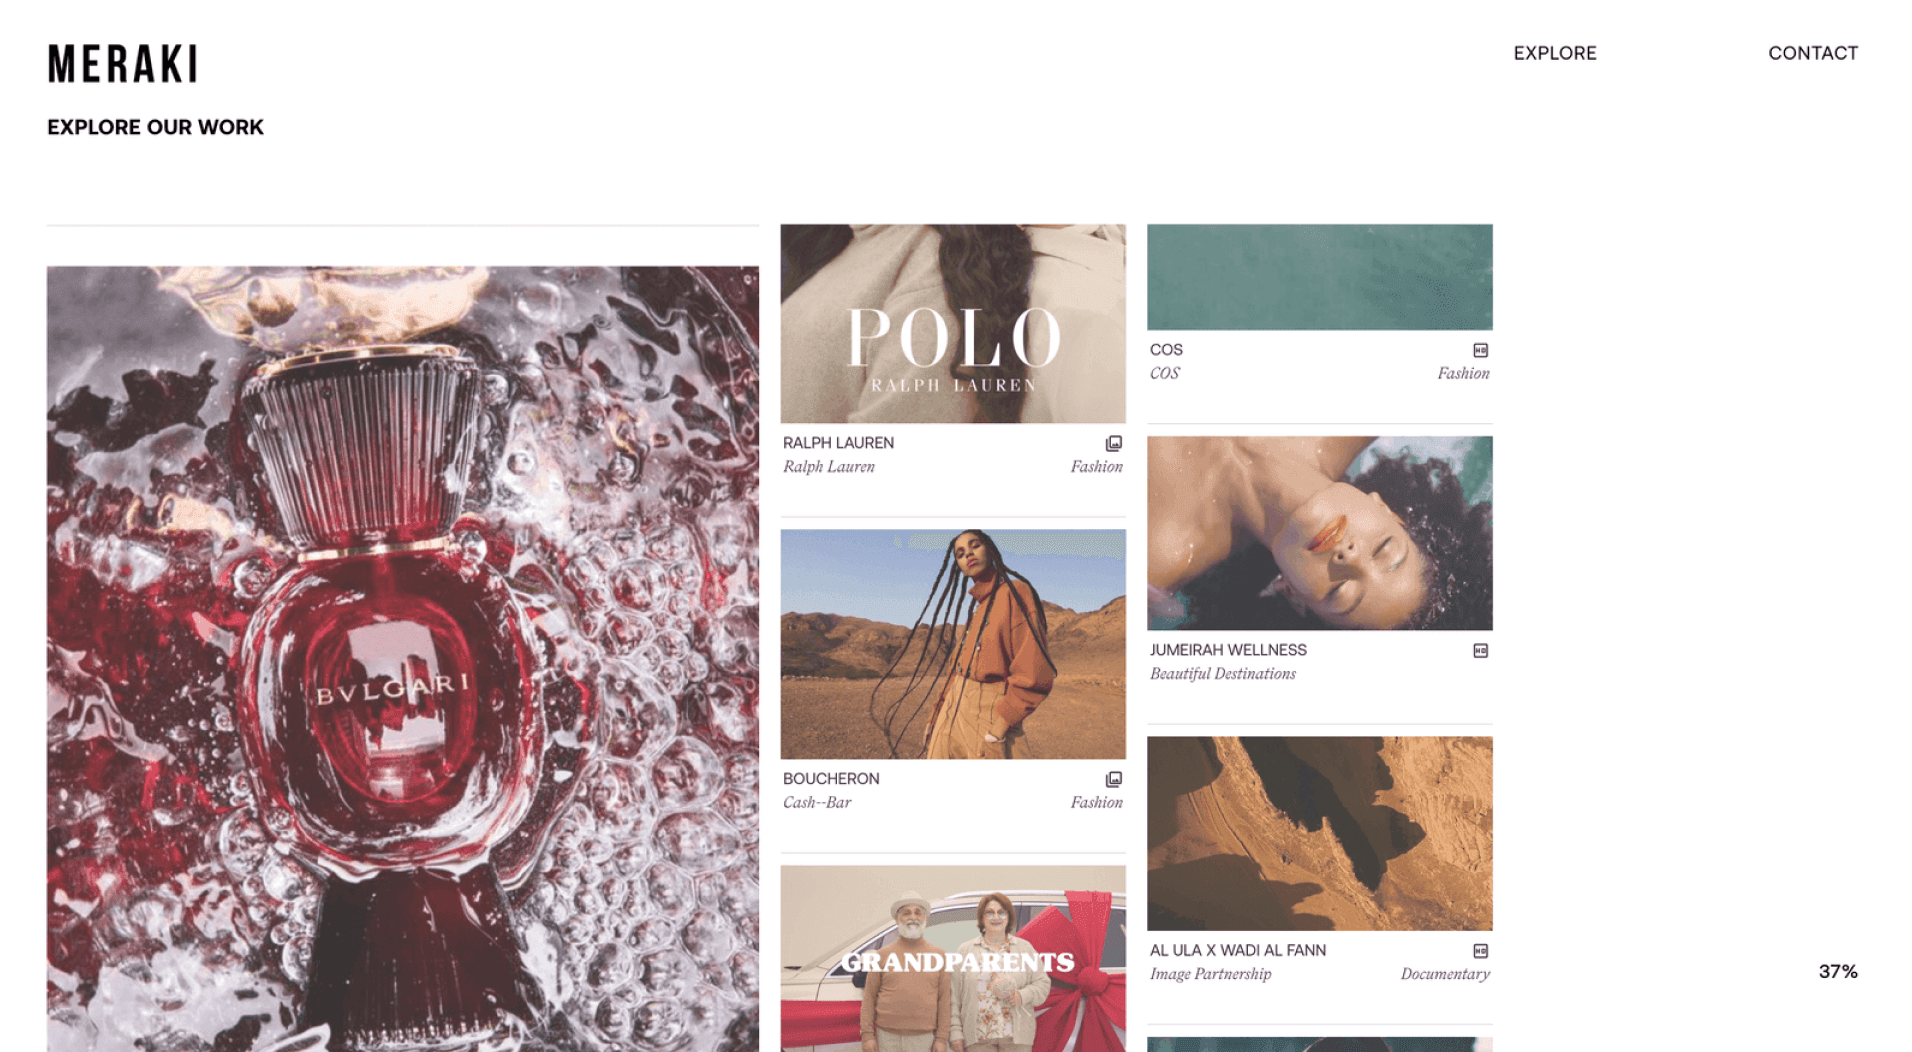The width and height of the screenshot is (1912, 1052).
Task: Open the Polo Ralph Lauren thumbnail
Action: point(953,323)
